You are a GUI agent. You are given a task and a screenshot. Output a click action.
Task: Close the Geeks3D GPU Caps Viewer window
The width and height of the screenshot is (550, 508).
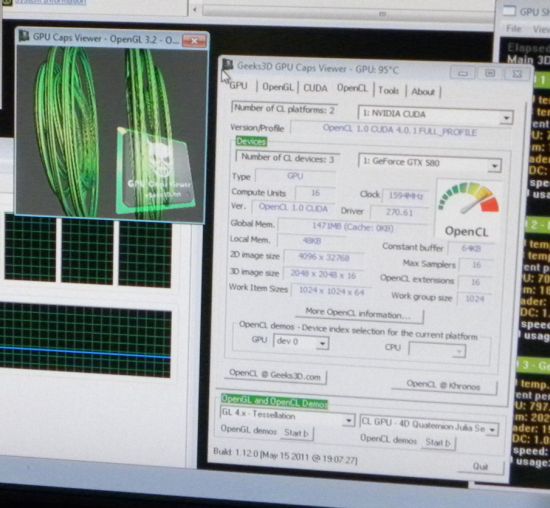click(x=517, y=74)
